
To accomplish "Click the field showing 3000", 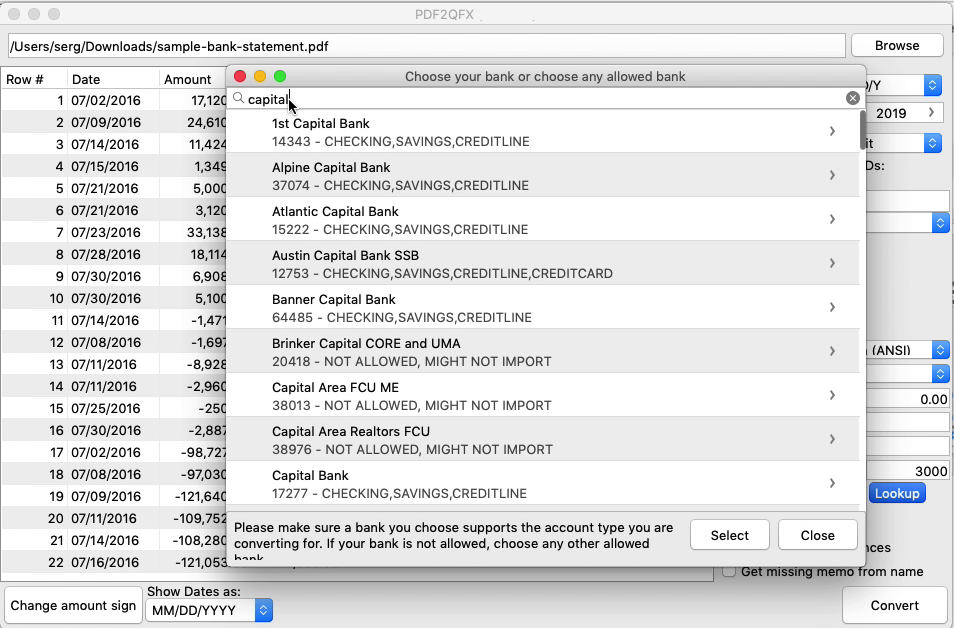I will (907, 471).
